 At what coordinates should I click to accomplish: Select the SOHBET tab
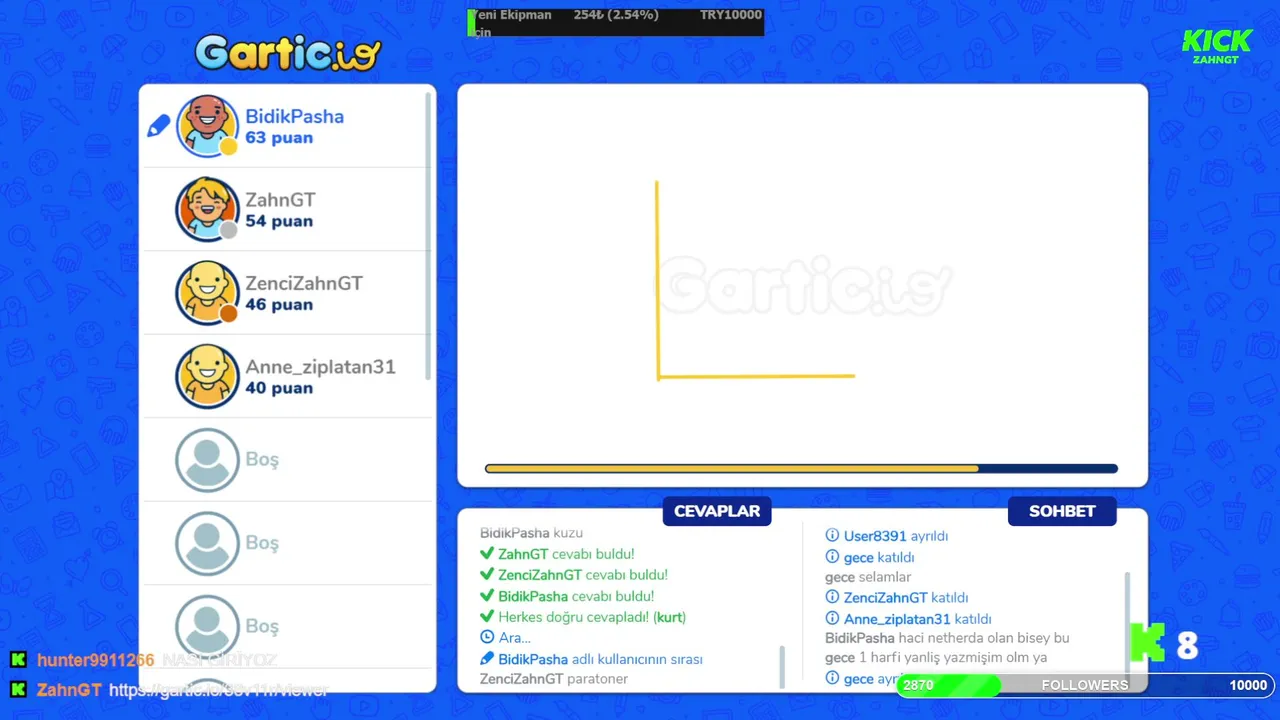[1062, 511]
